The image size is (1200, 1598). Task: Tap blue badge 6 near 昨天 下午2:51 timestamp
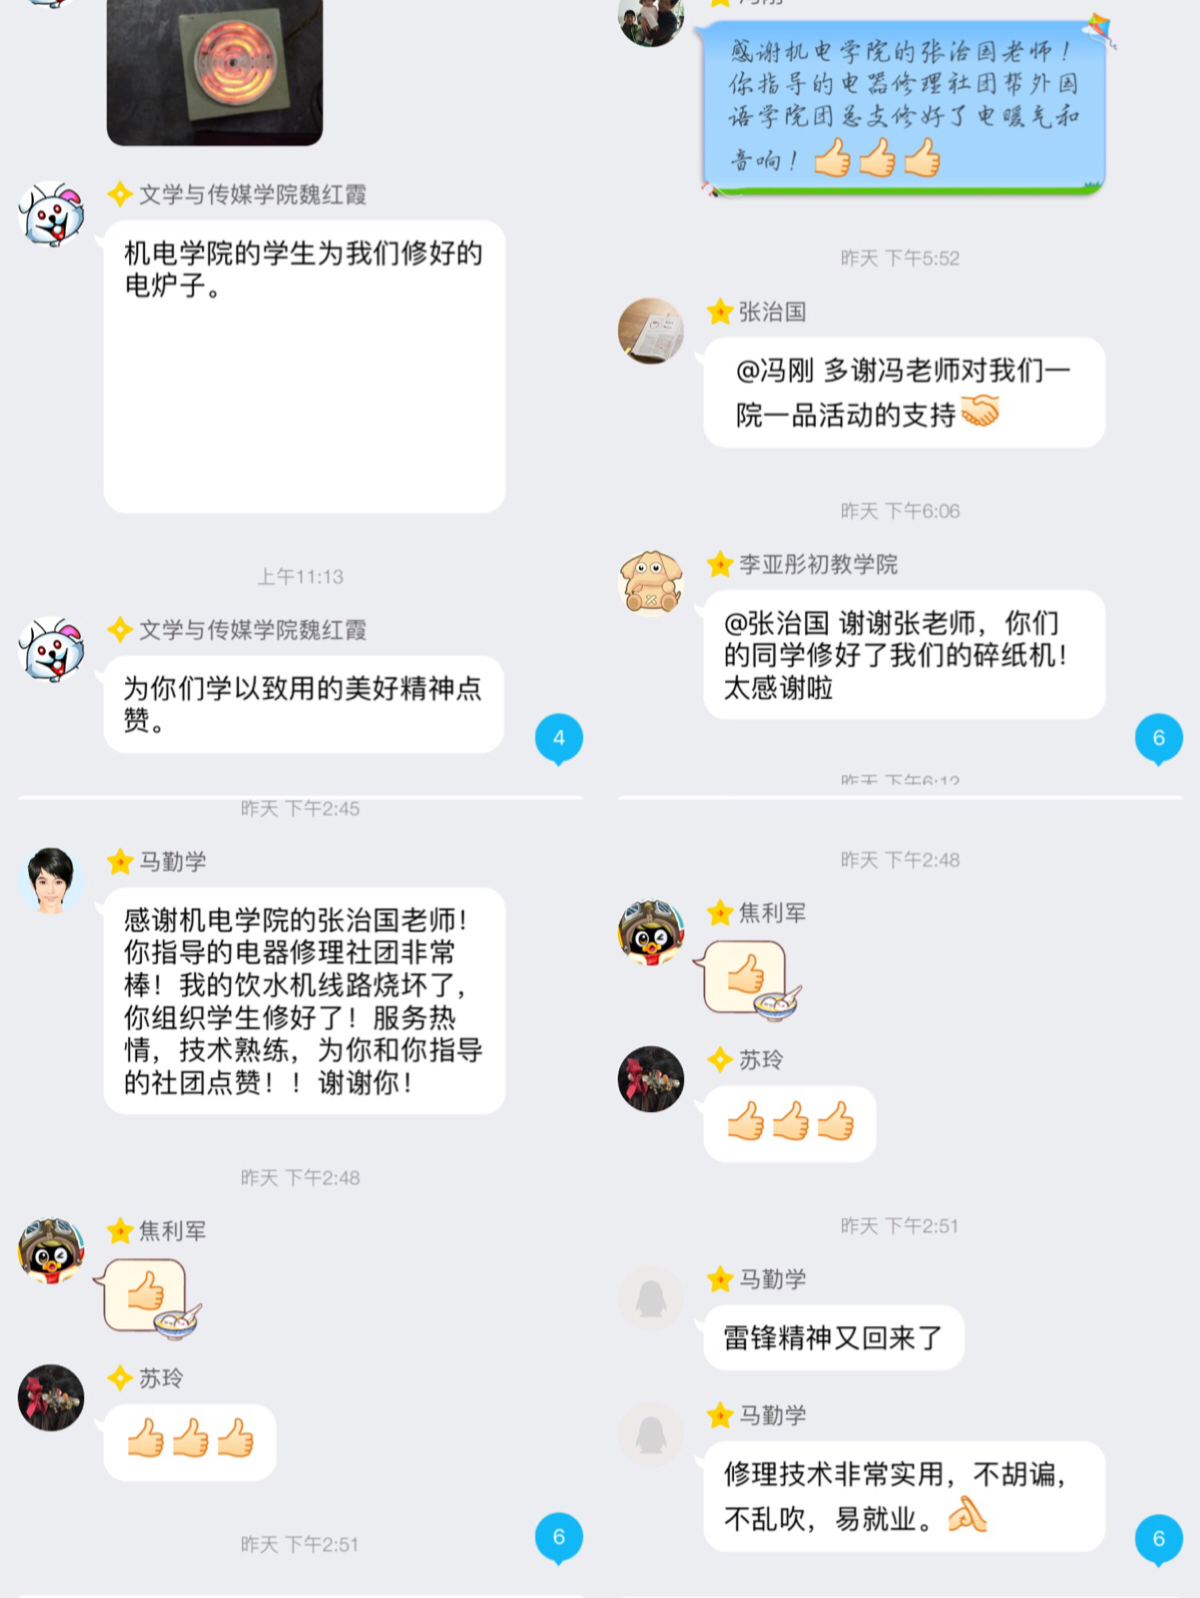[559, 1538]
